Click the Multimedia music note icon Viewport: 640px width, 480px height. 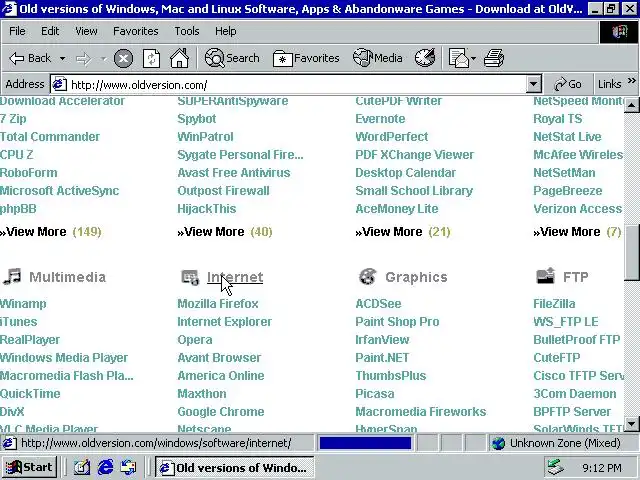(x=12, y=277)
